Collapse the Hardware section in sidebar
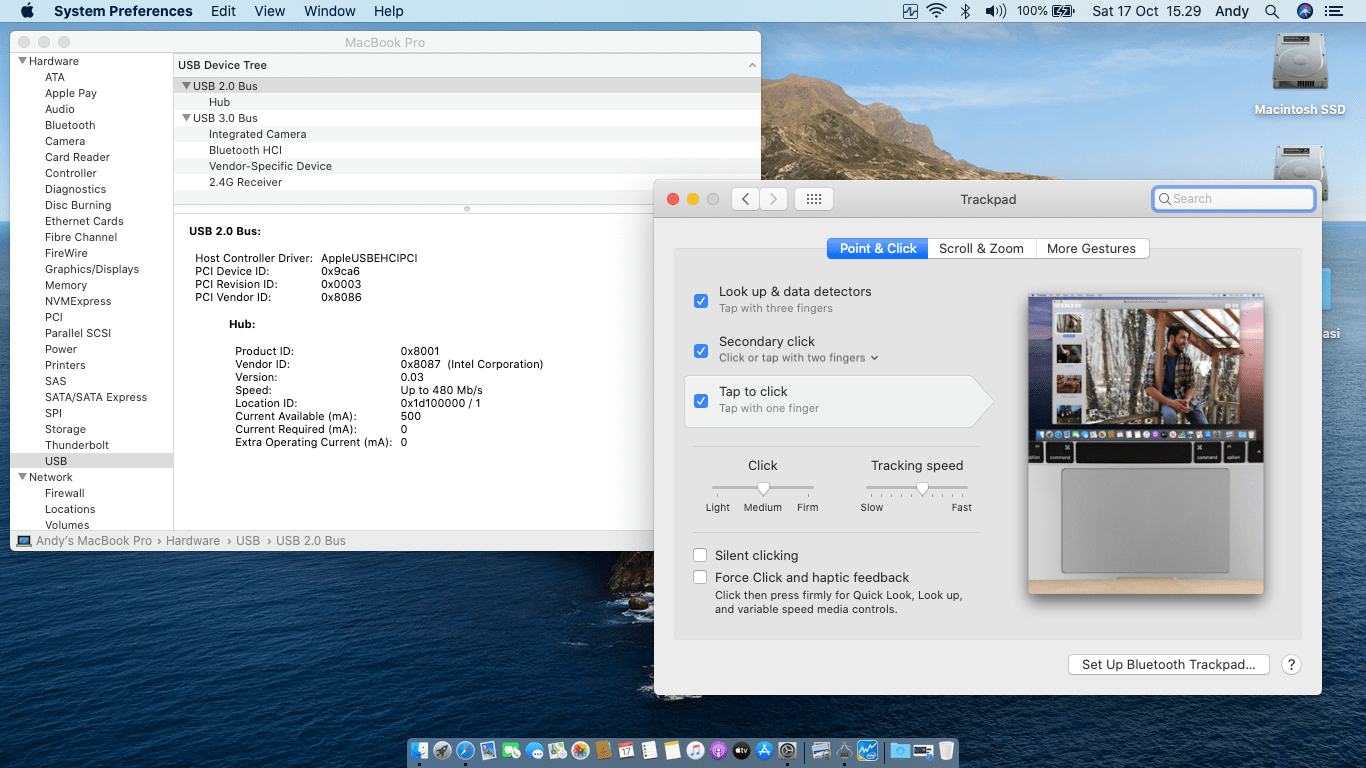This screenshot has width=1366, height=768. [22, 61]
